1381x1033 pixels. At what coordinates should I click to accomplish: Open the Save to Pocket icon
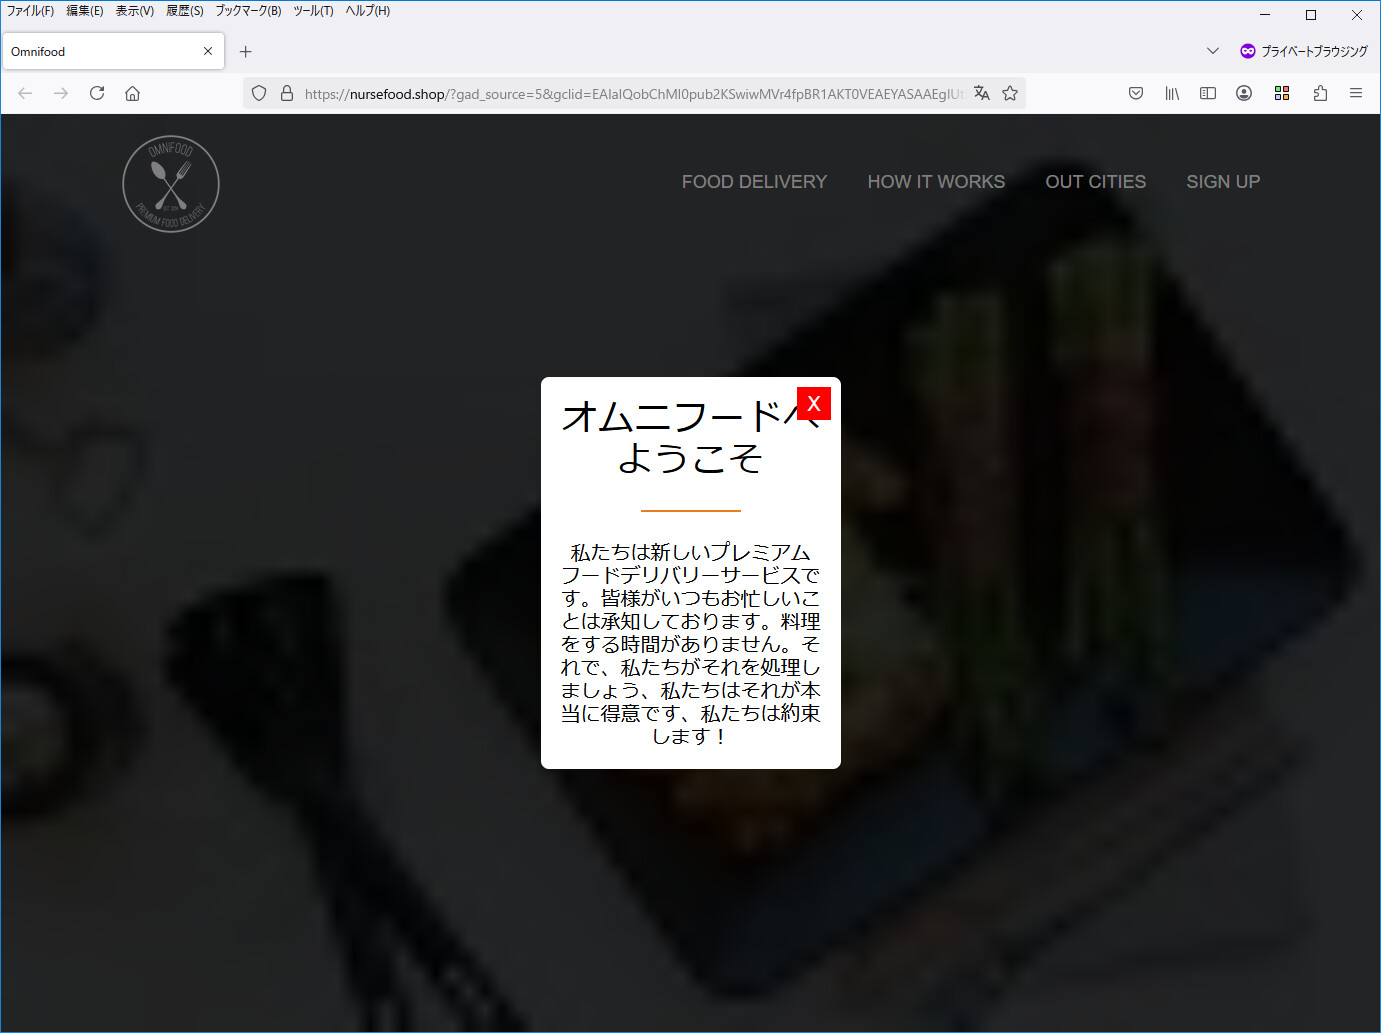pyautogui.click(x=1136, y=93)
